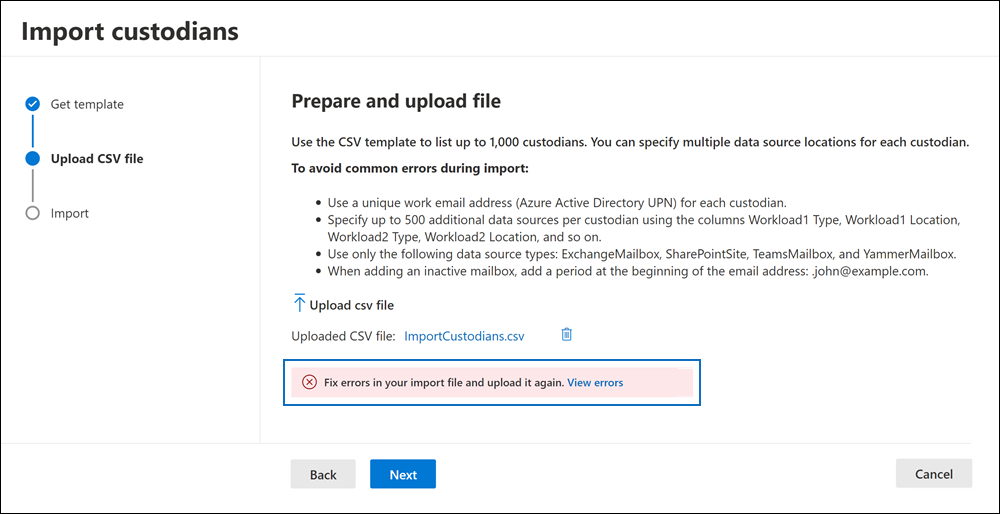The height and width of the screenshot is (514, 1000).
Task: Click the sentence about listing up to 1,000 custodians
Action: [x=630, y=142]
